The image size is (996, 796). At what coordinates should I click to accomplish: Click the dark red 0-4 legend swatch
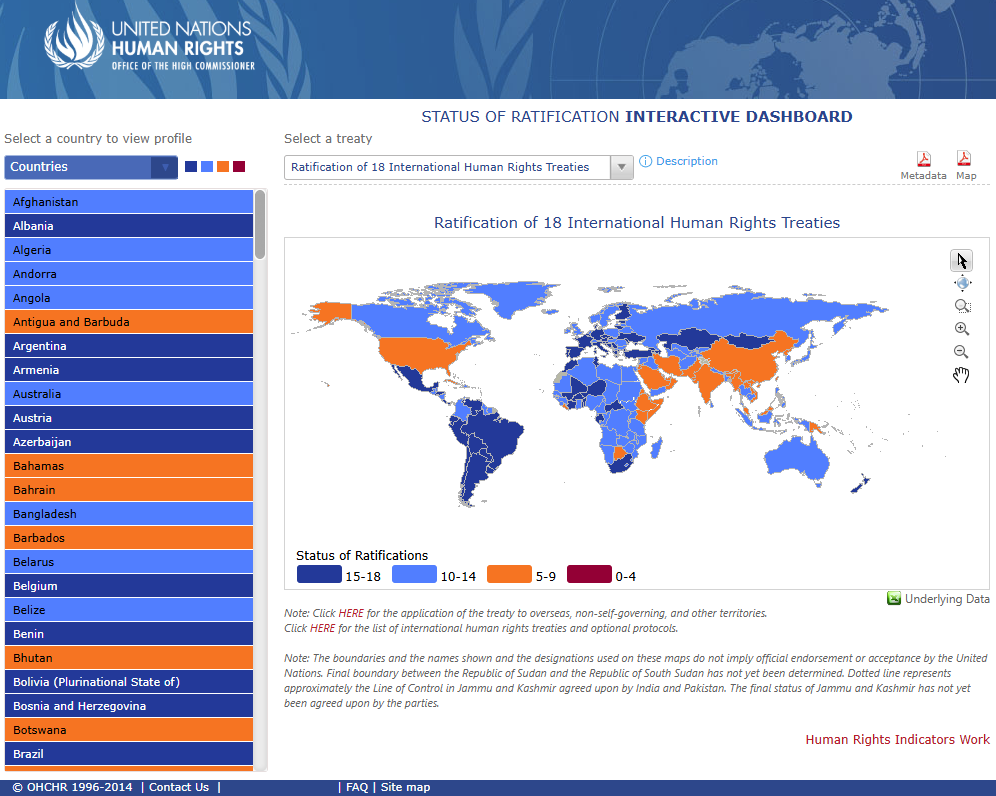click(x=588, y=575)
